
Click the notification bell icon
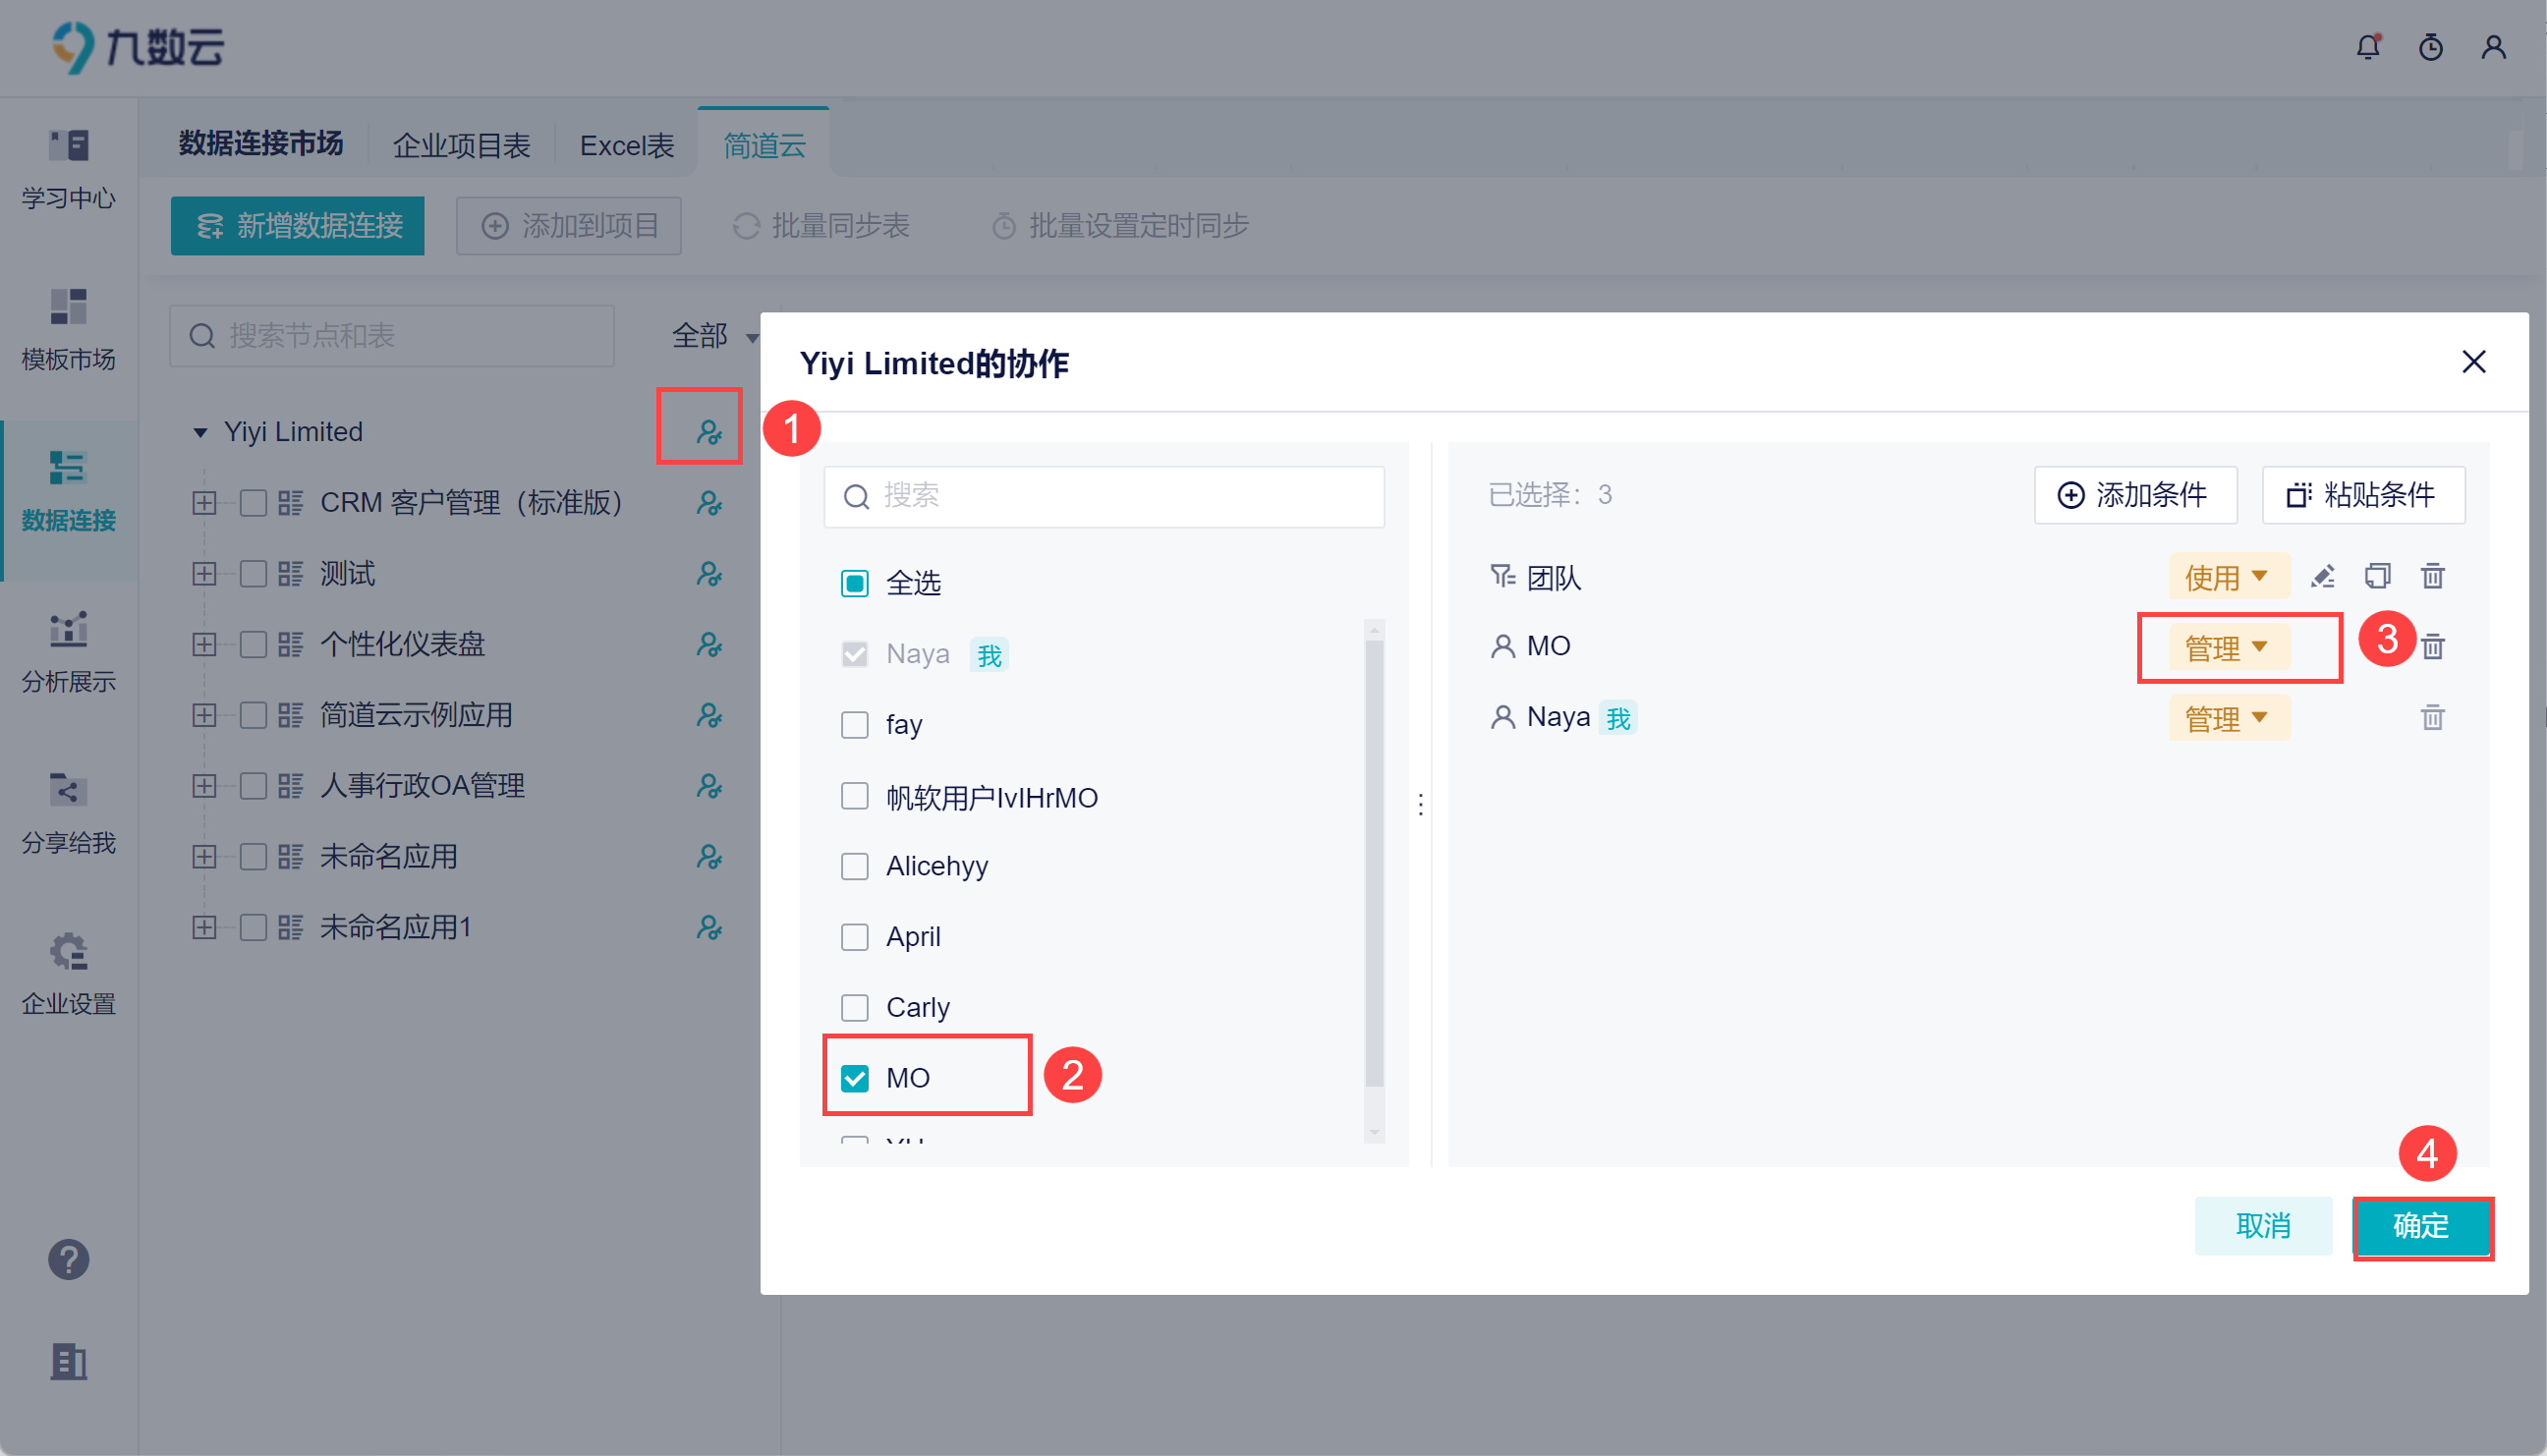pyautogui.click(x=2367, y=47)
